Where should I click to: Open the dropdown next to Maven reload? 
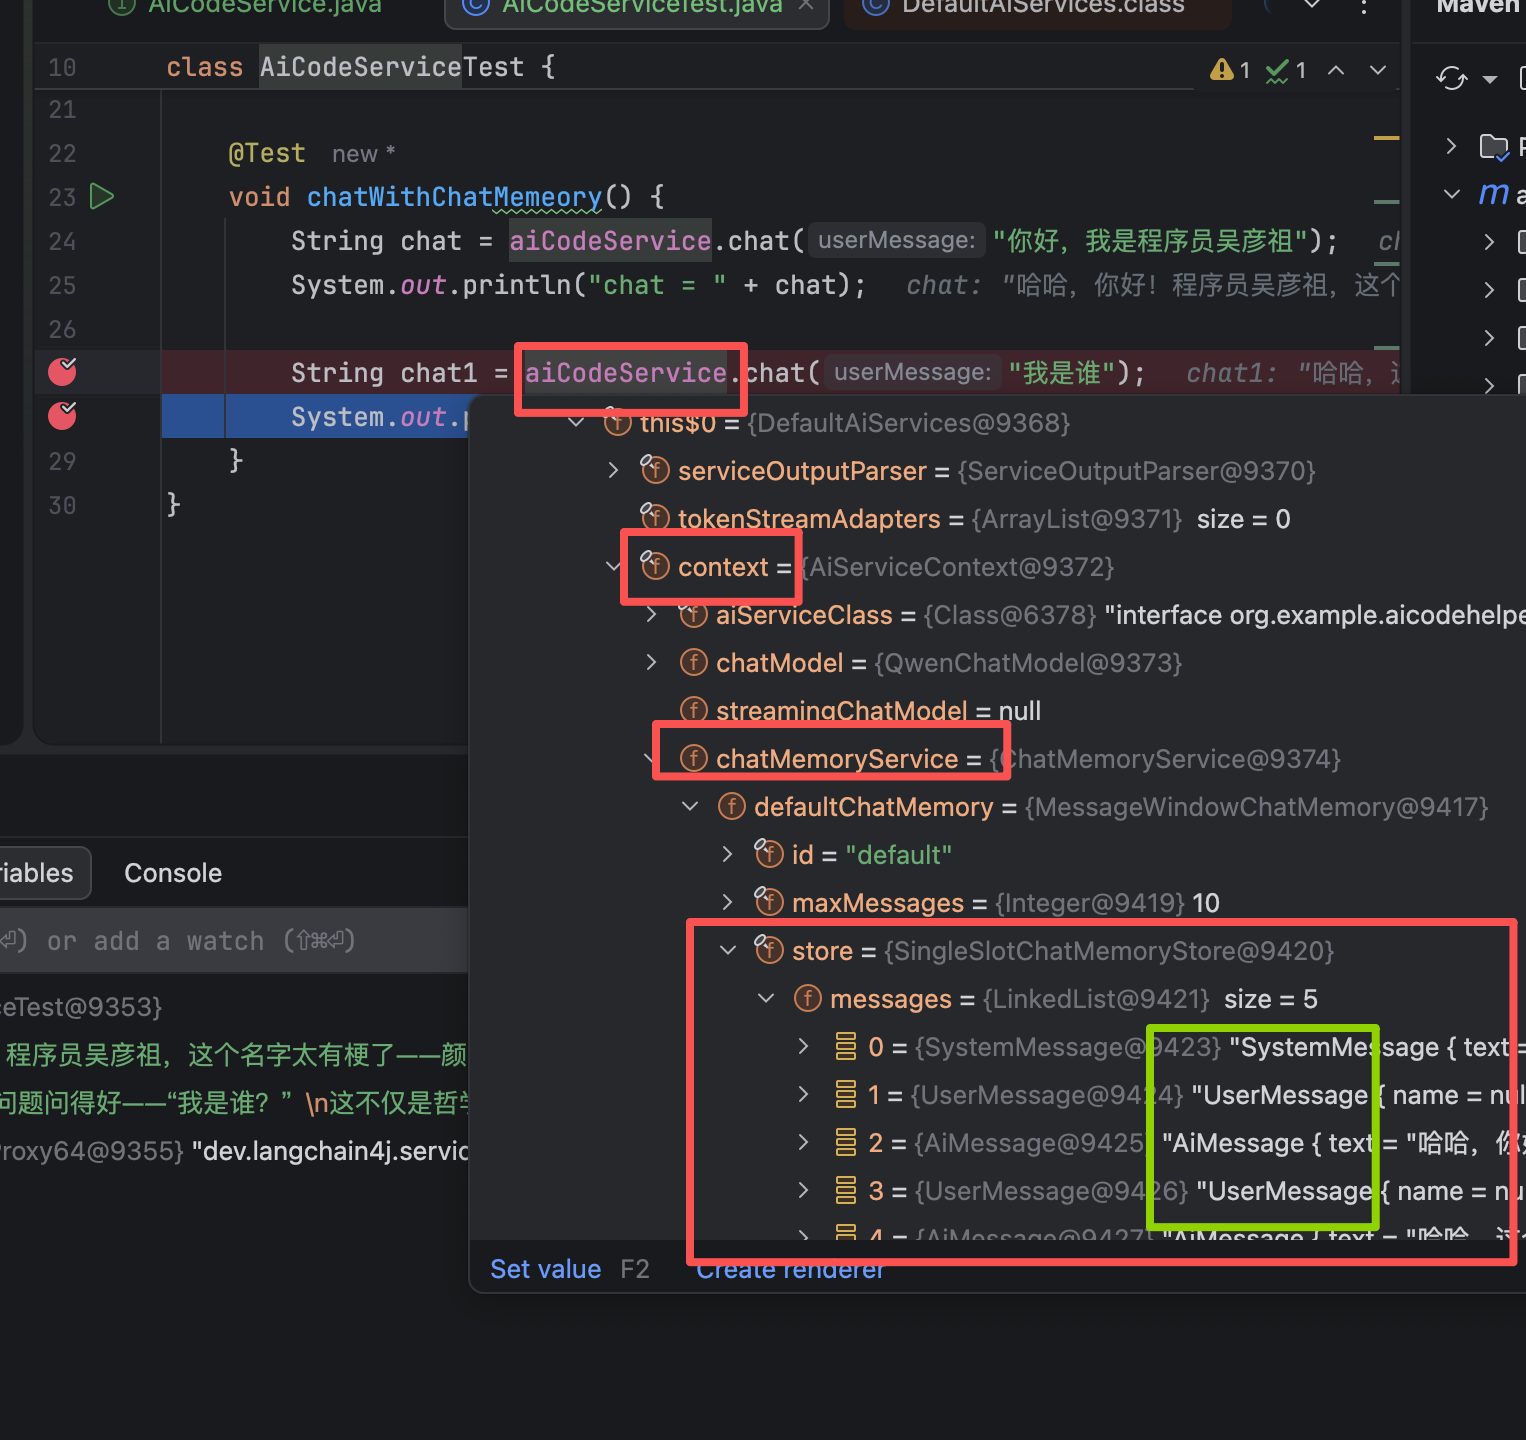click(1490, 79)
